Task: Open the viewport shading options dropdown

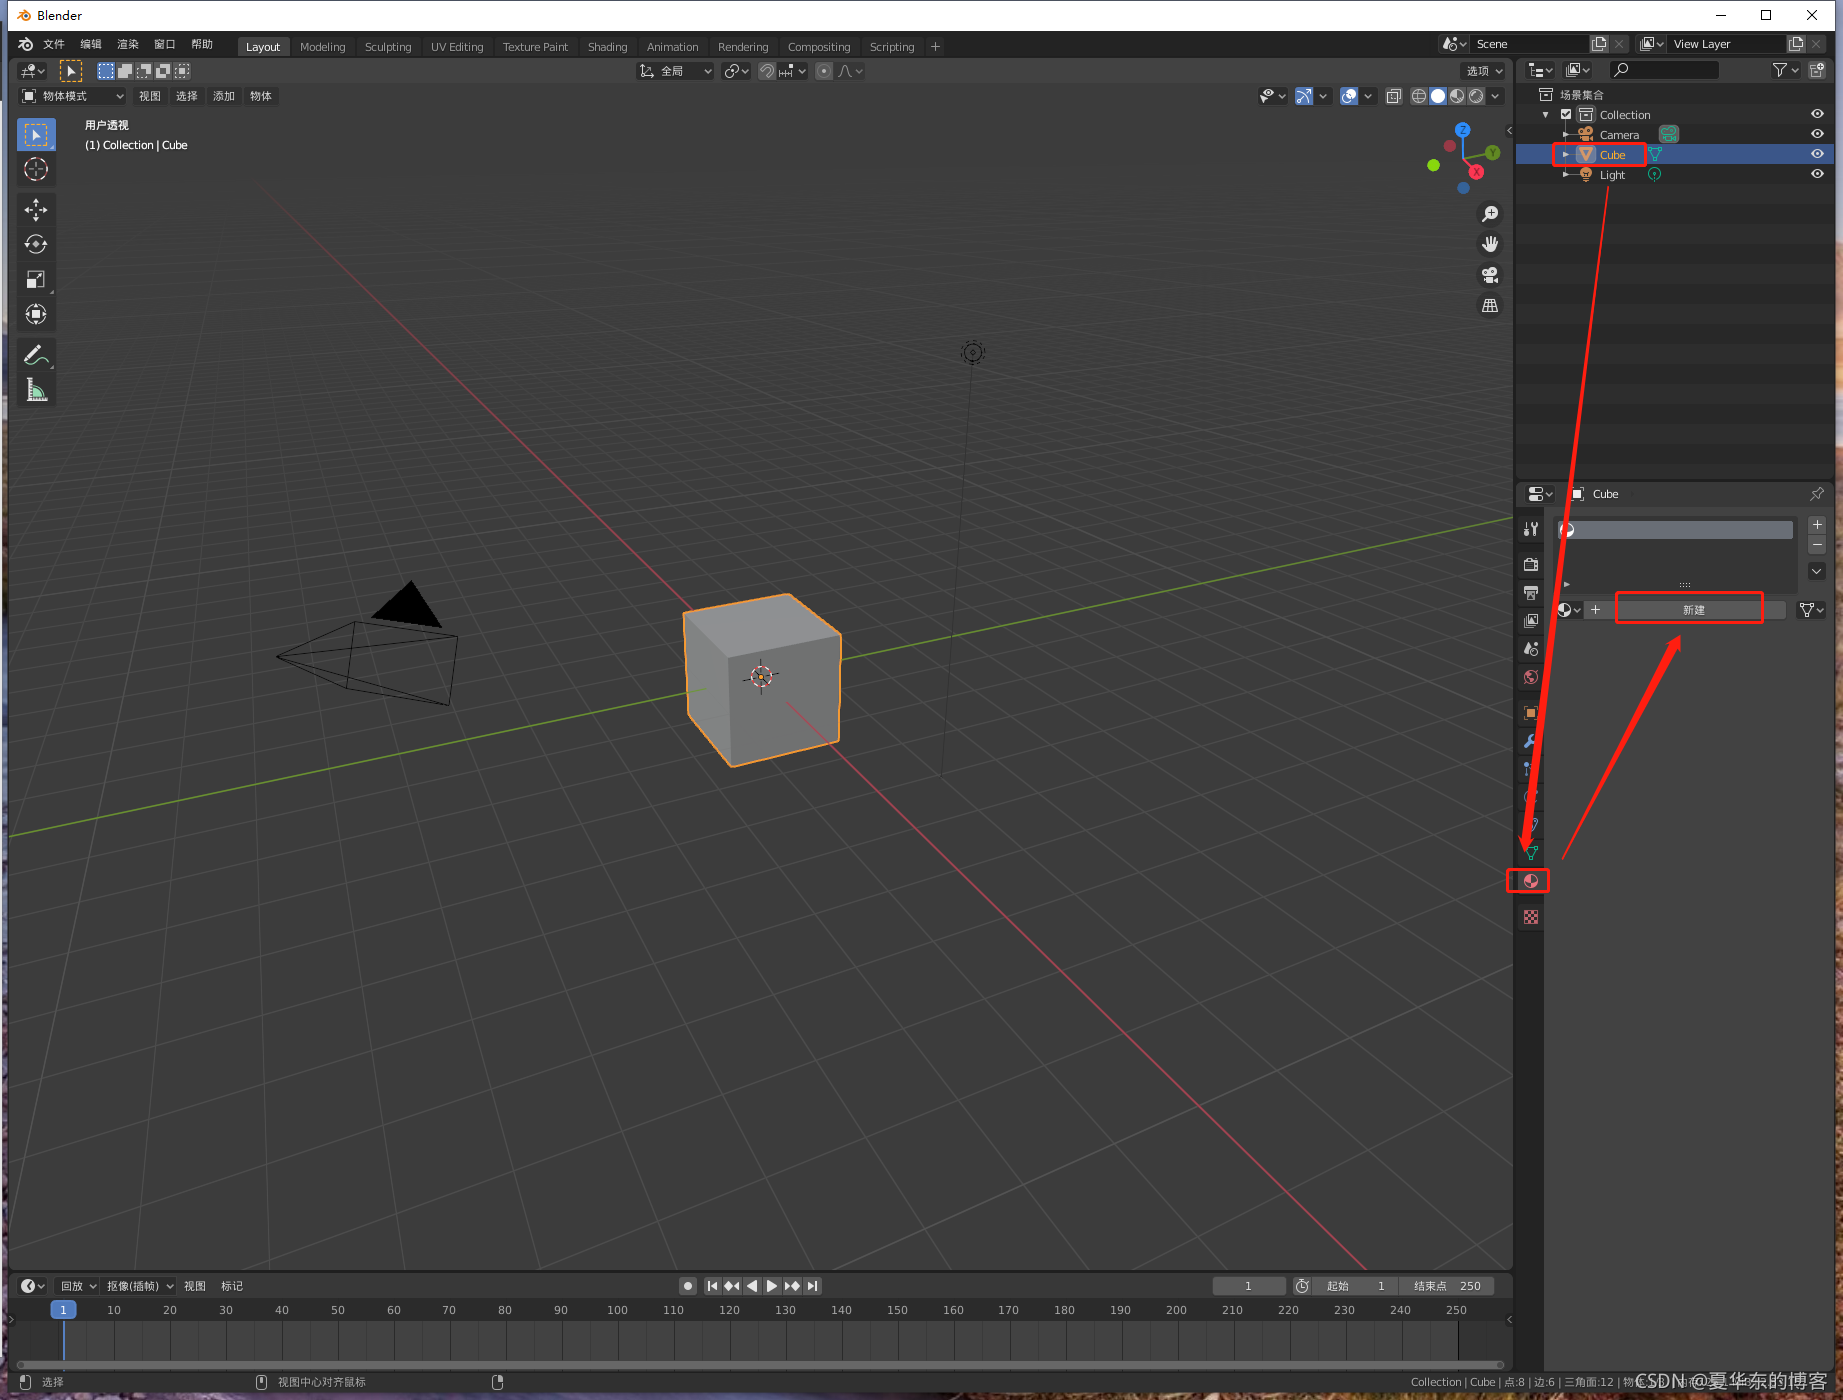Action: (x=1496, y=96)
